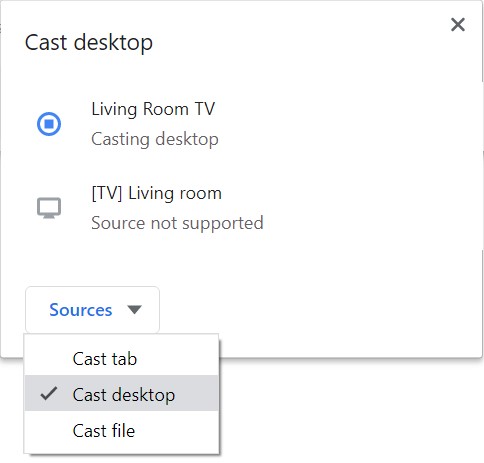Screen dimensions: 484x463
Task: Click the Sources button label
Action: (x=81, y=310)
